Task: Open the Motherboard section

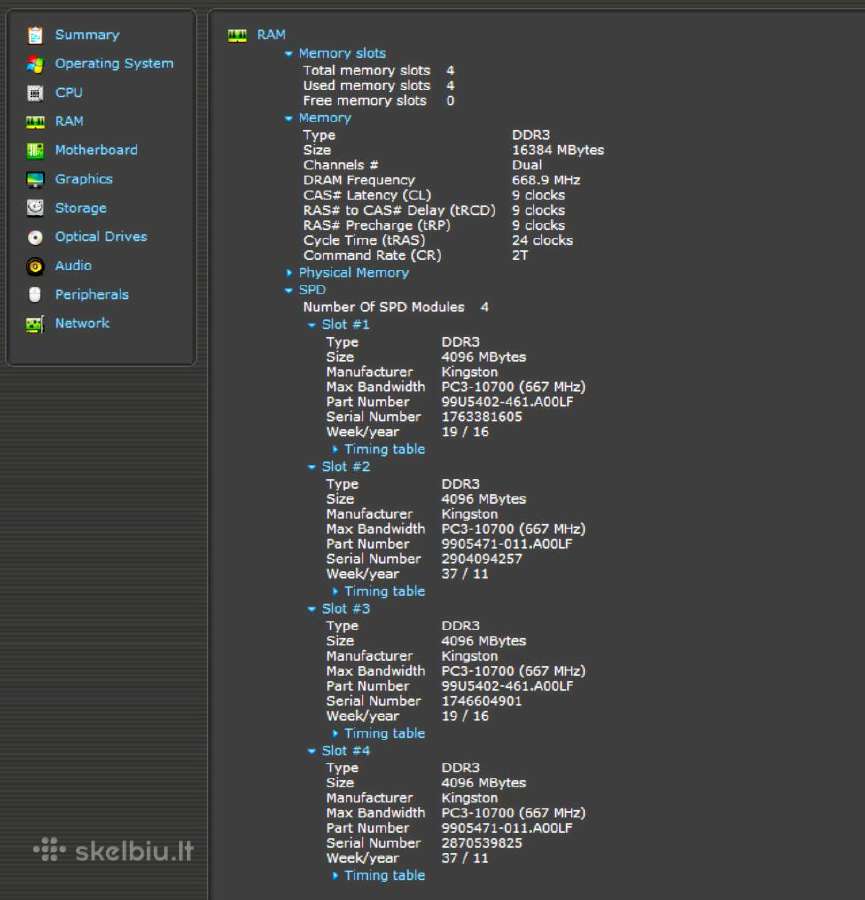Action: tap(96, 150)
